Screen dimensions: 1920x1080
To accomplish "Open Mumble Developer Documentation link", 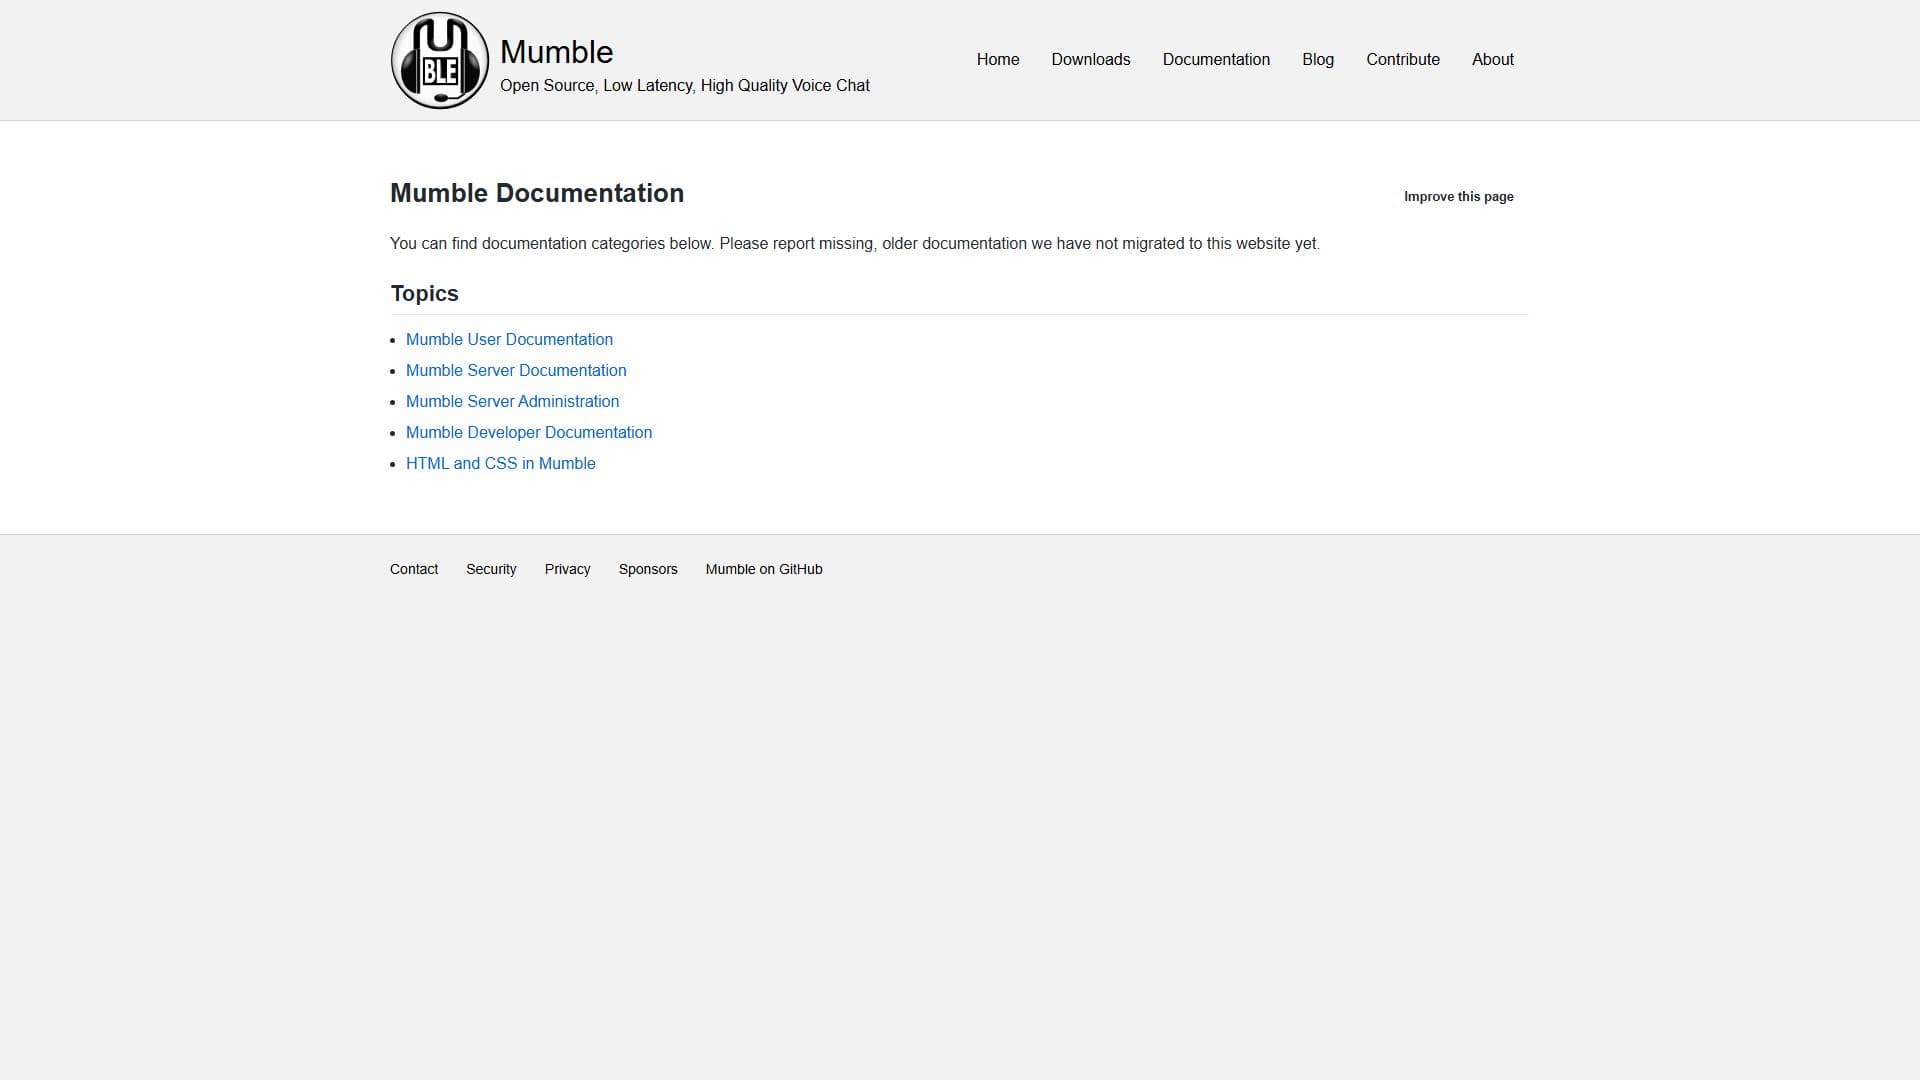I will click(529, 432).
